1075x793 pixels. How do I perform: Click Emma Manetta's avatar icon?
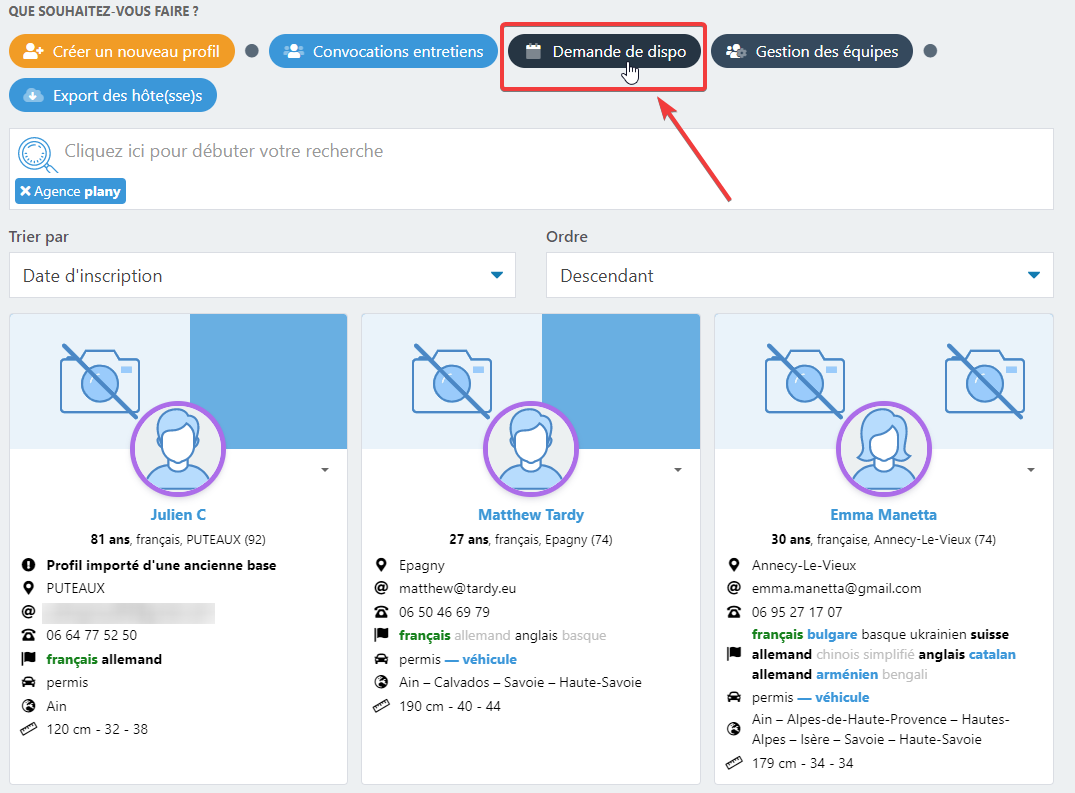[883, 450]
